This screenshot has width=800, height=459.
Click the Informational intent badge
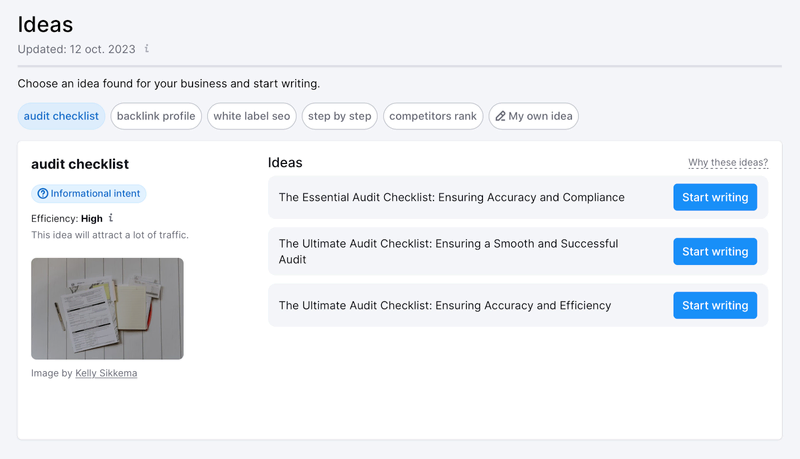[89, 193]
